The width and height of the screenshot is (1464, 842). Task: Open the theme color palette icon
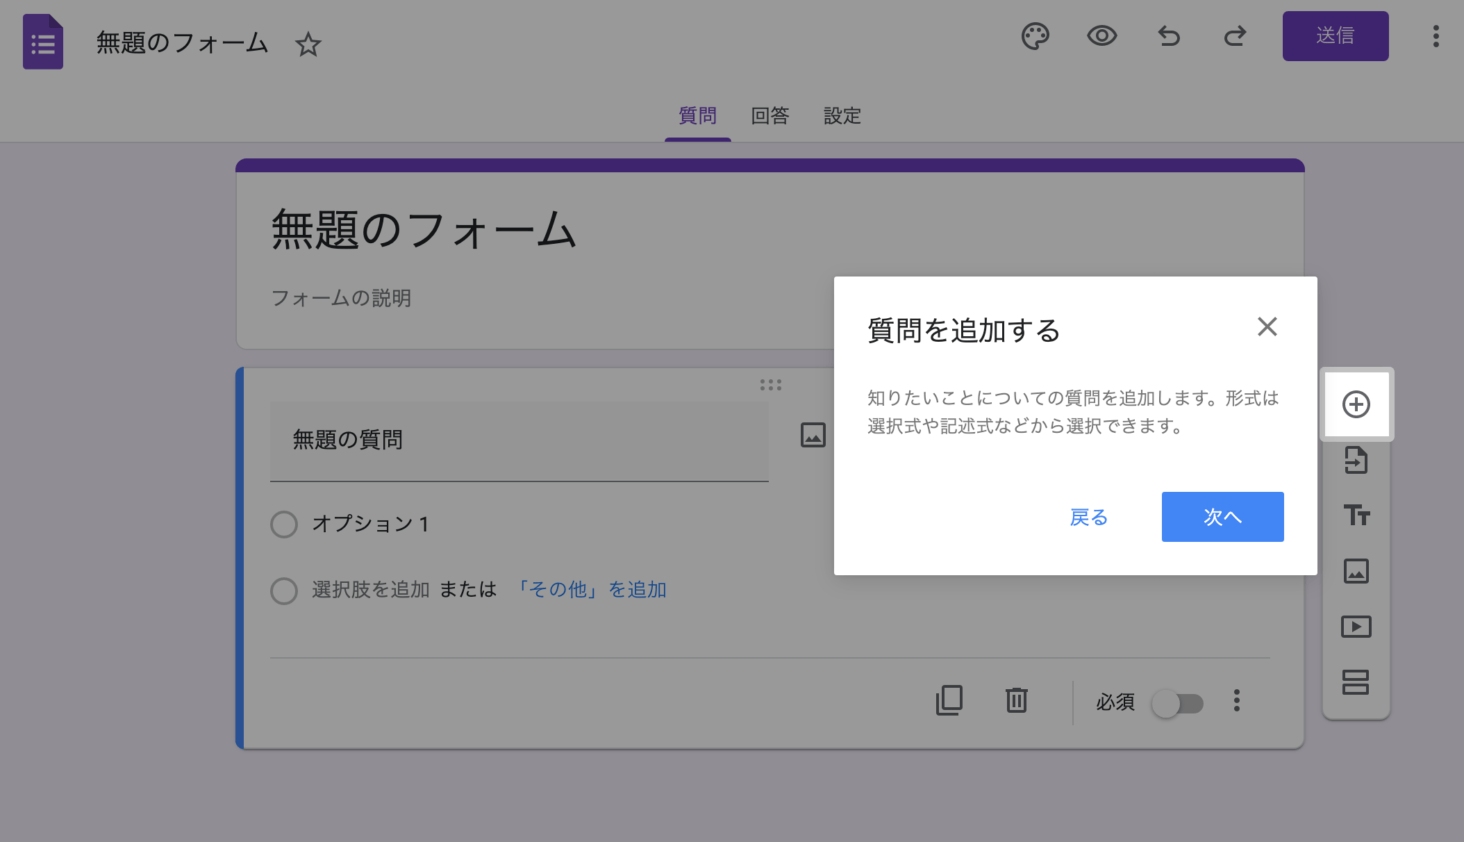click(x=1035, y=35)
